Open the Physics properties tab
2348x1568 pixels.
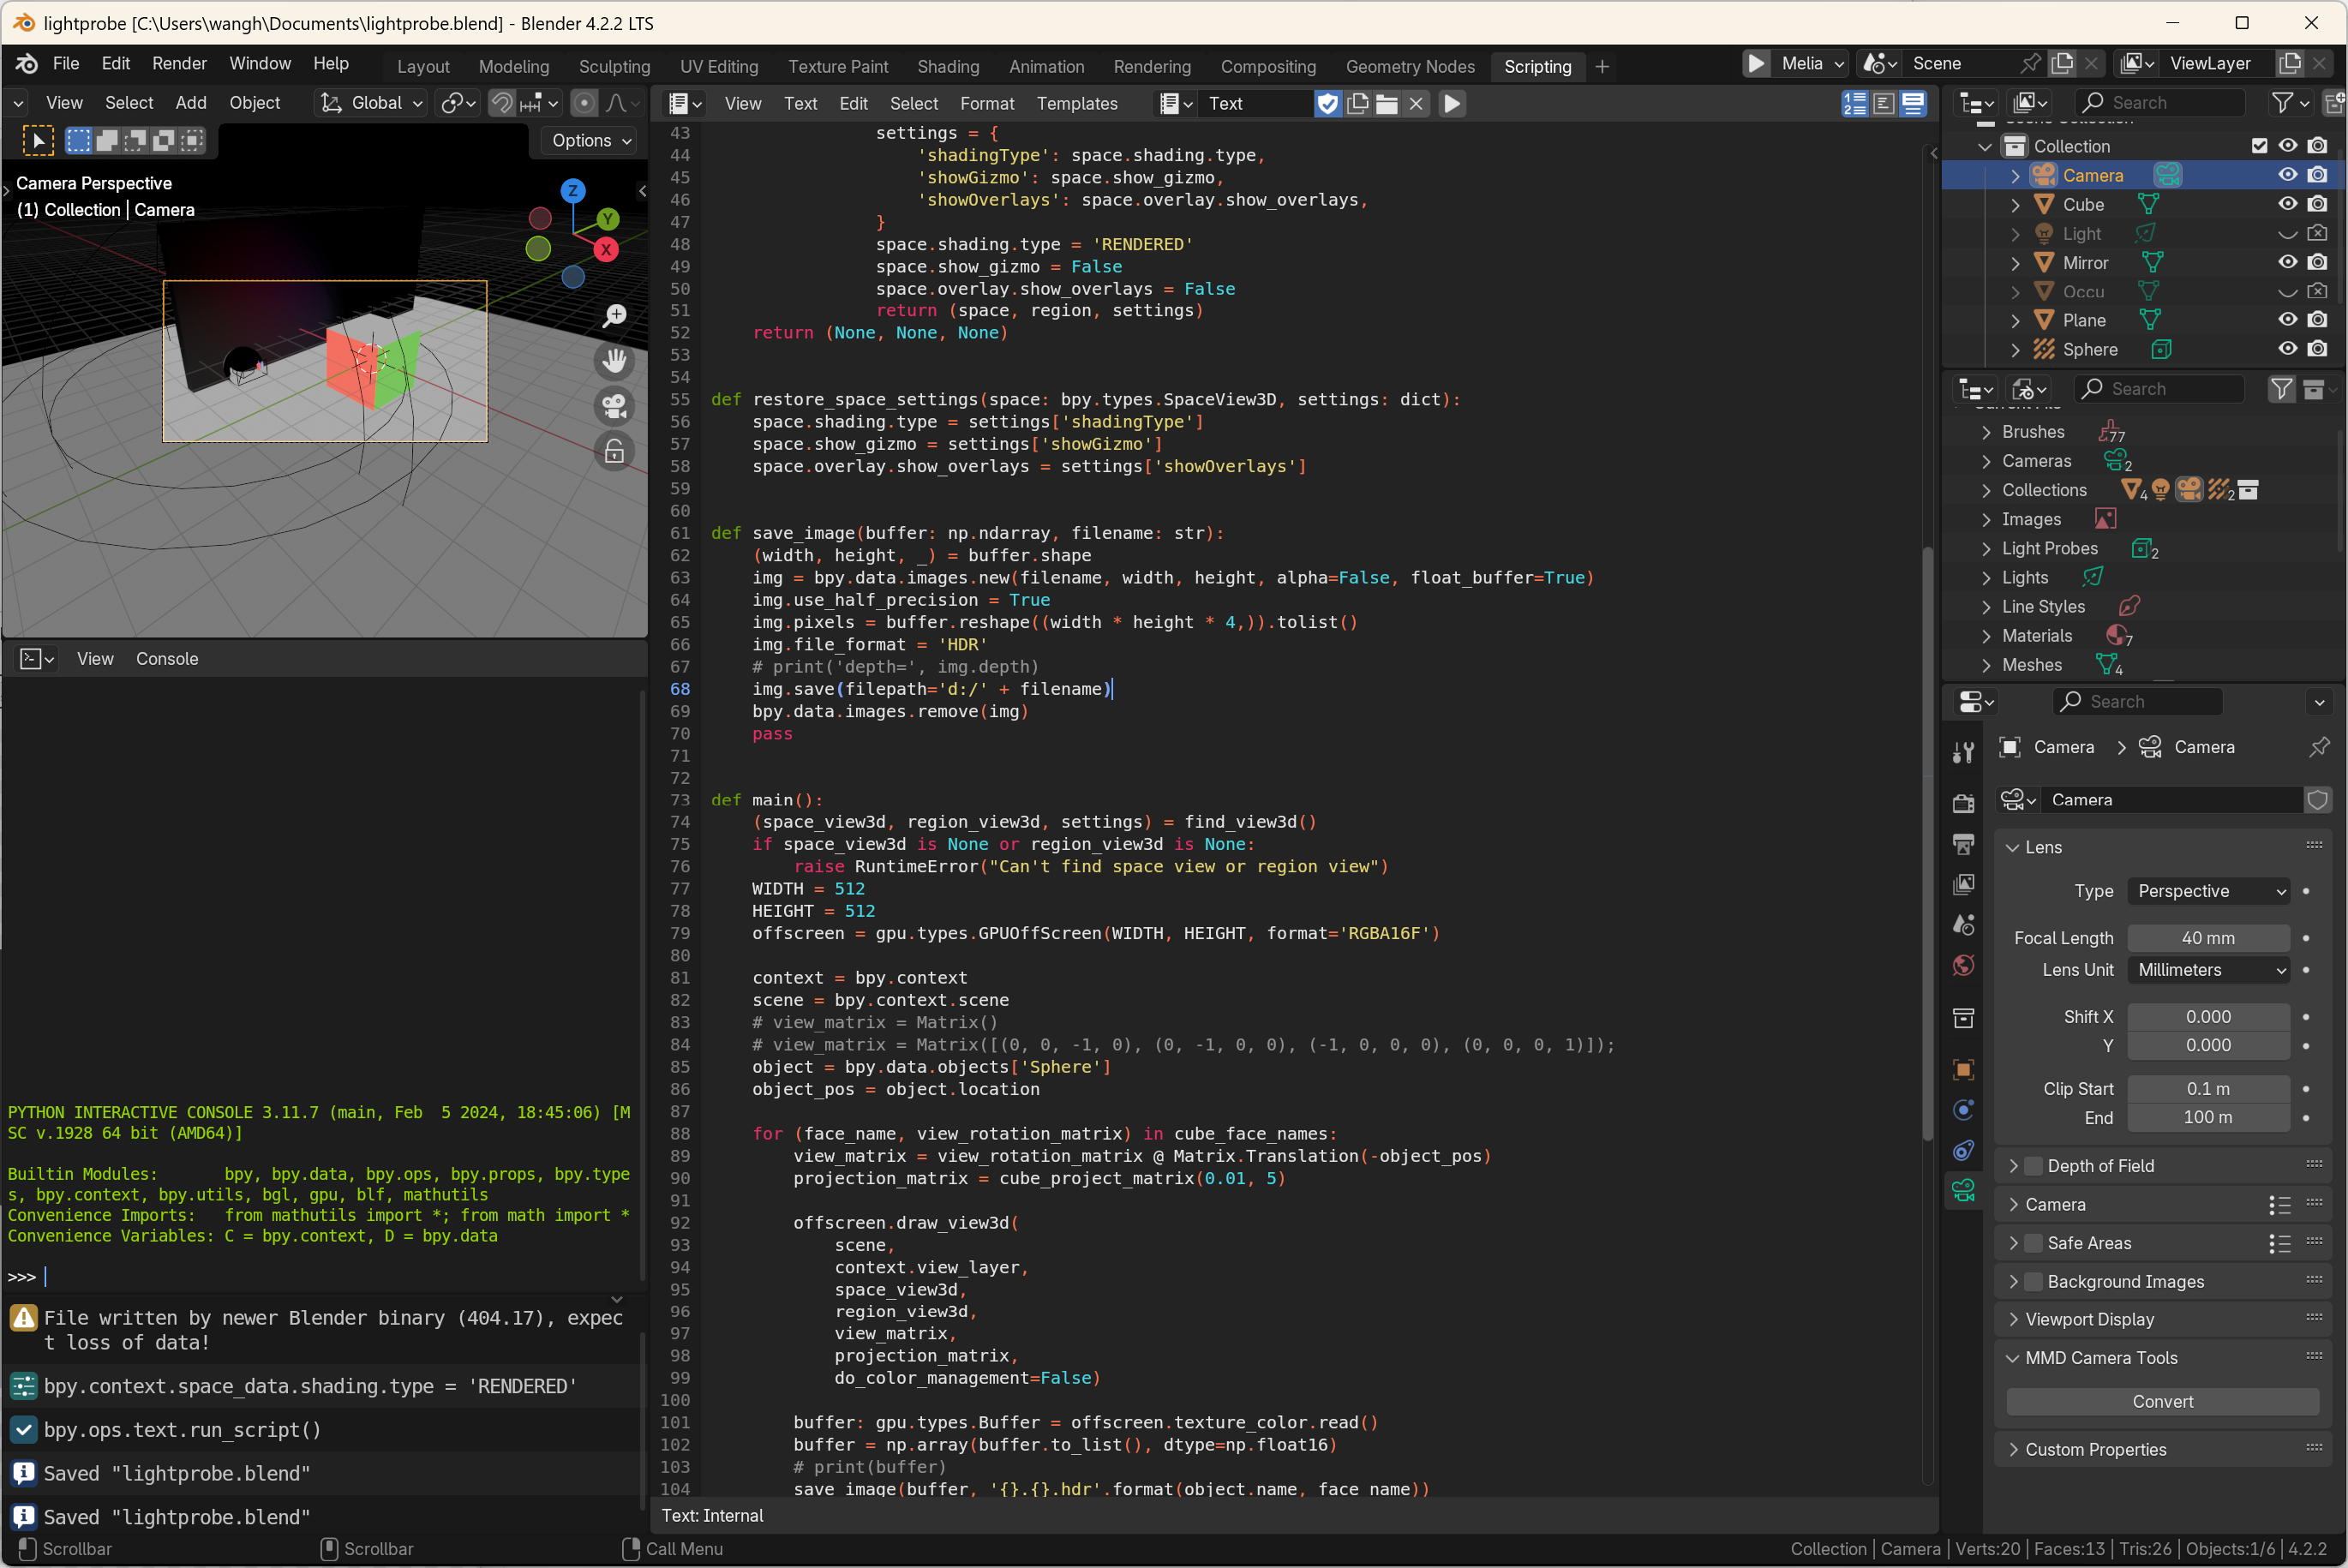coord(1963,1110)
